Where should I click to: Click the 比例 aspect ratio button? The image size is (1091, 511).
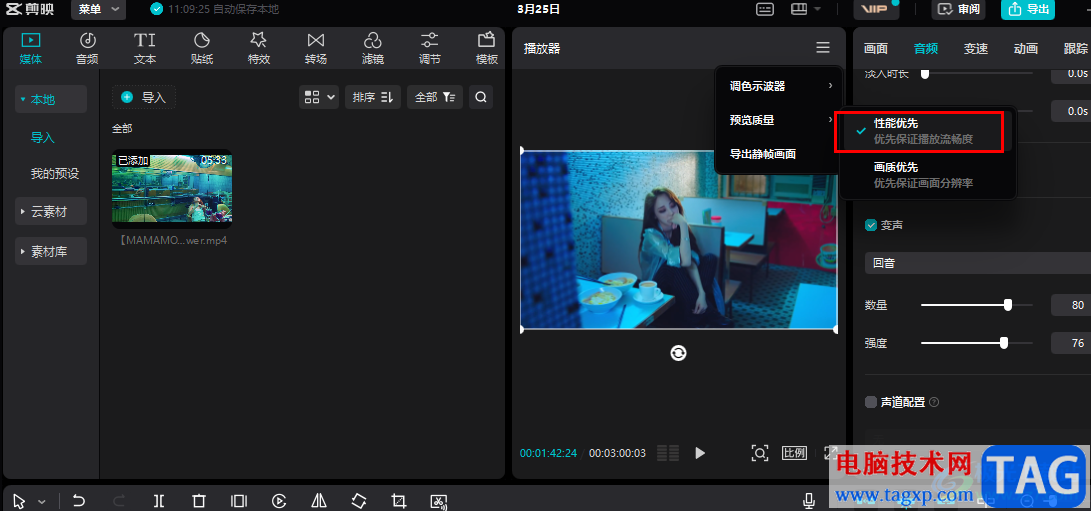795,453
